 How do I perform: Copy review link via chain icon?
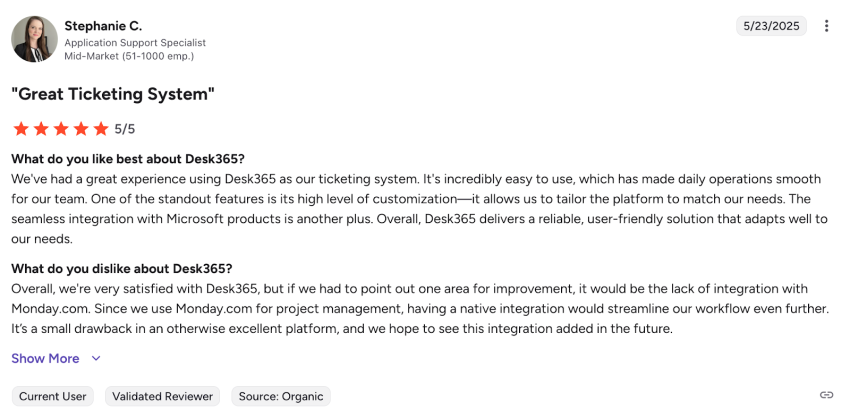[x=826, y=395]
